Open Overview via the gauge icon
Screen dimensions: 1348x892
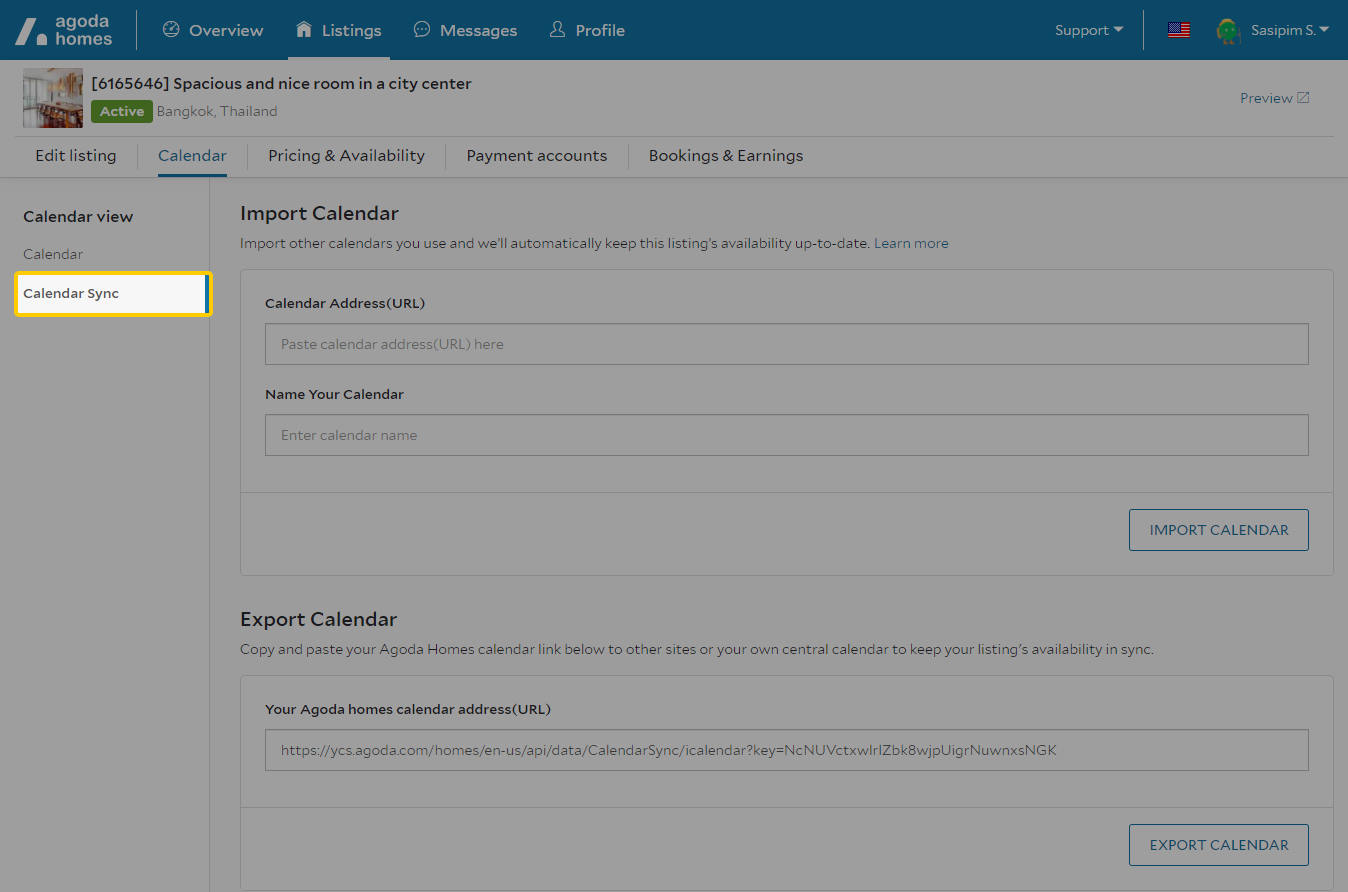pyautogui.click(x=171, y=30)
